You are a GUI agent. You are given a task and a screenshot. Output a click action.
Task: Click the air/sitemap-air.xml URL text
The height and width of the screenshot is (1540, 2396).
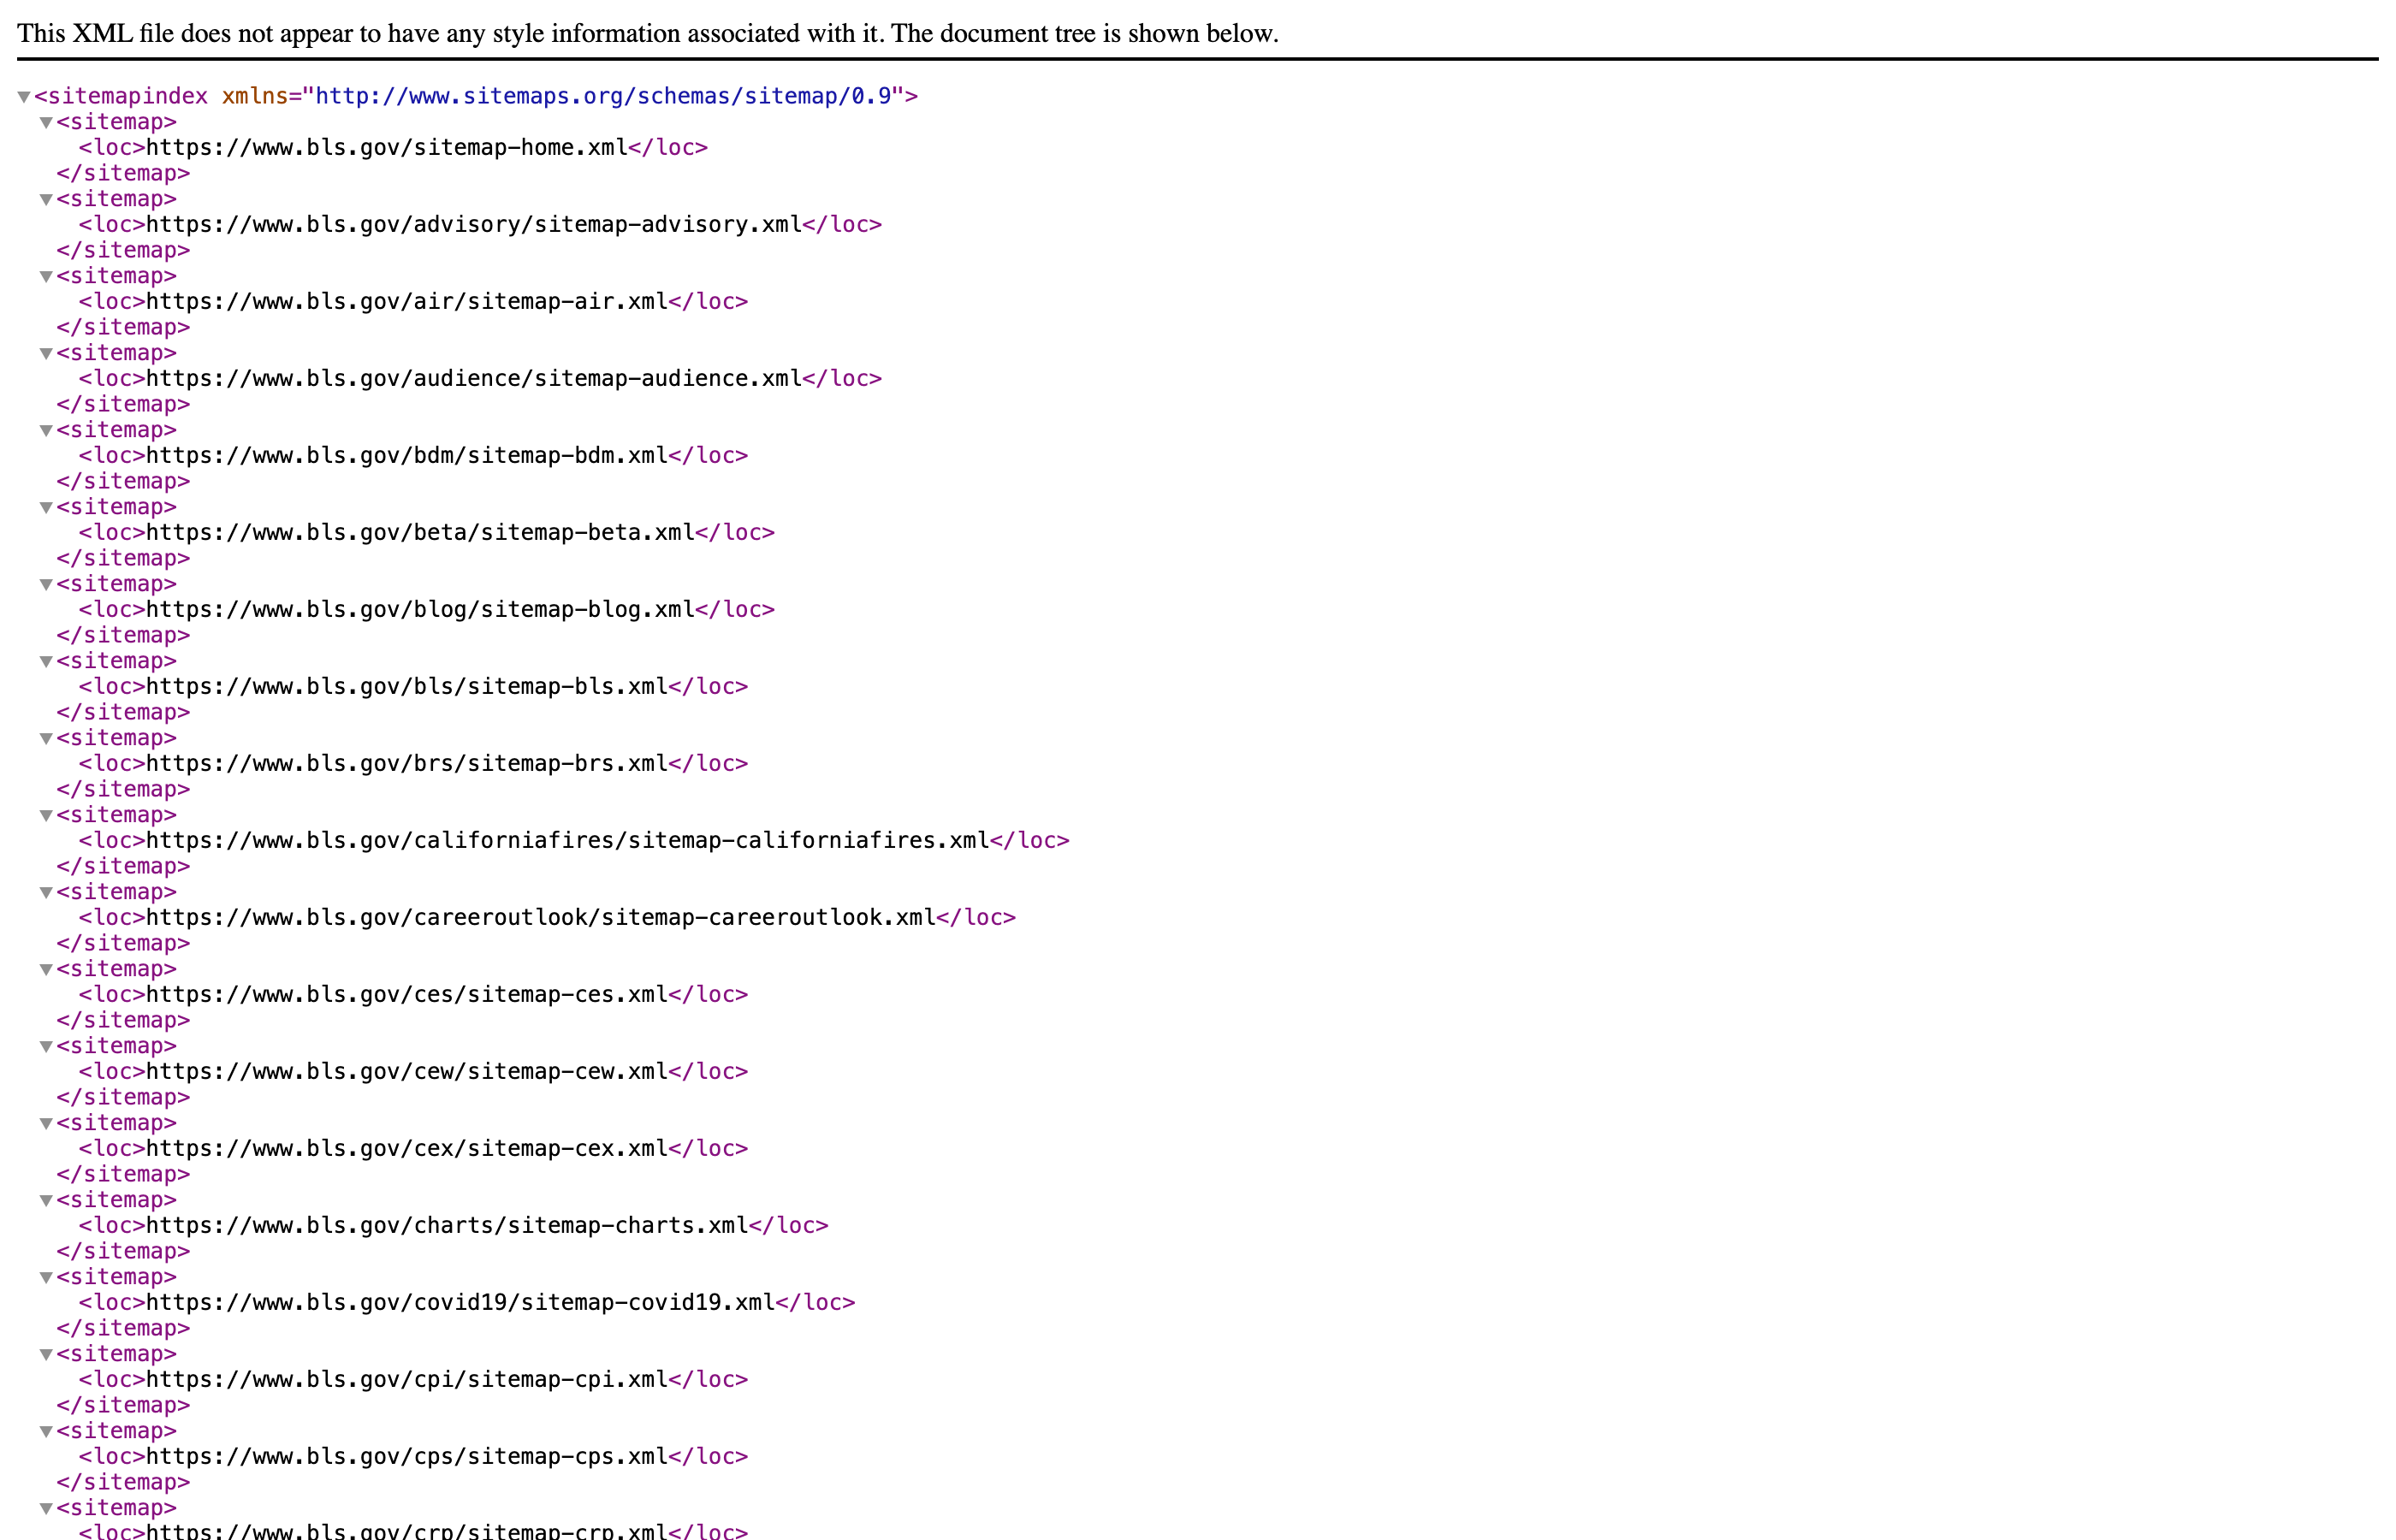[407, 302]
